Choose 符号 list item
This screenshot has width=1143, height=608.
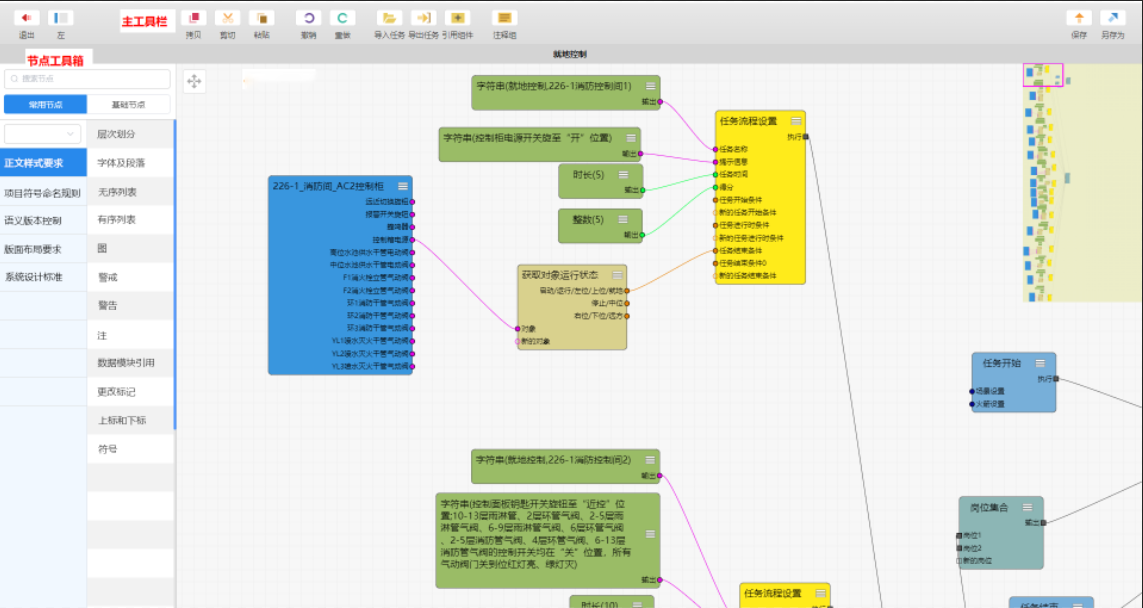click(130, 449)
